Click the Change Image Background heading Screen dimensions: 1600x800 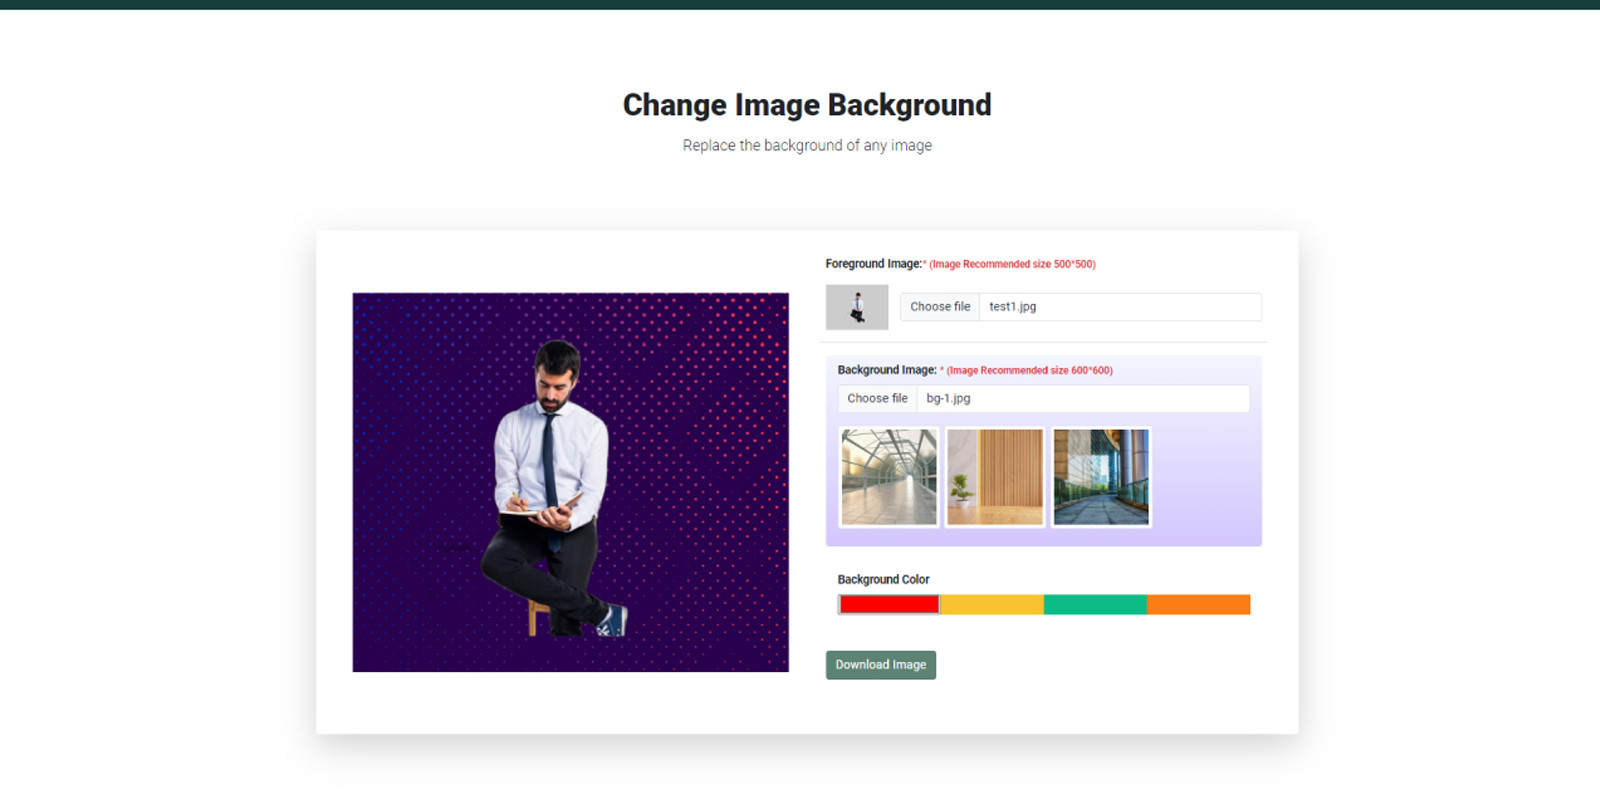807,105
